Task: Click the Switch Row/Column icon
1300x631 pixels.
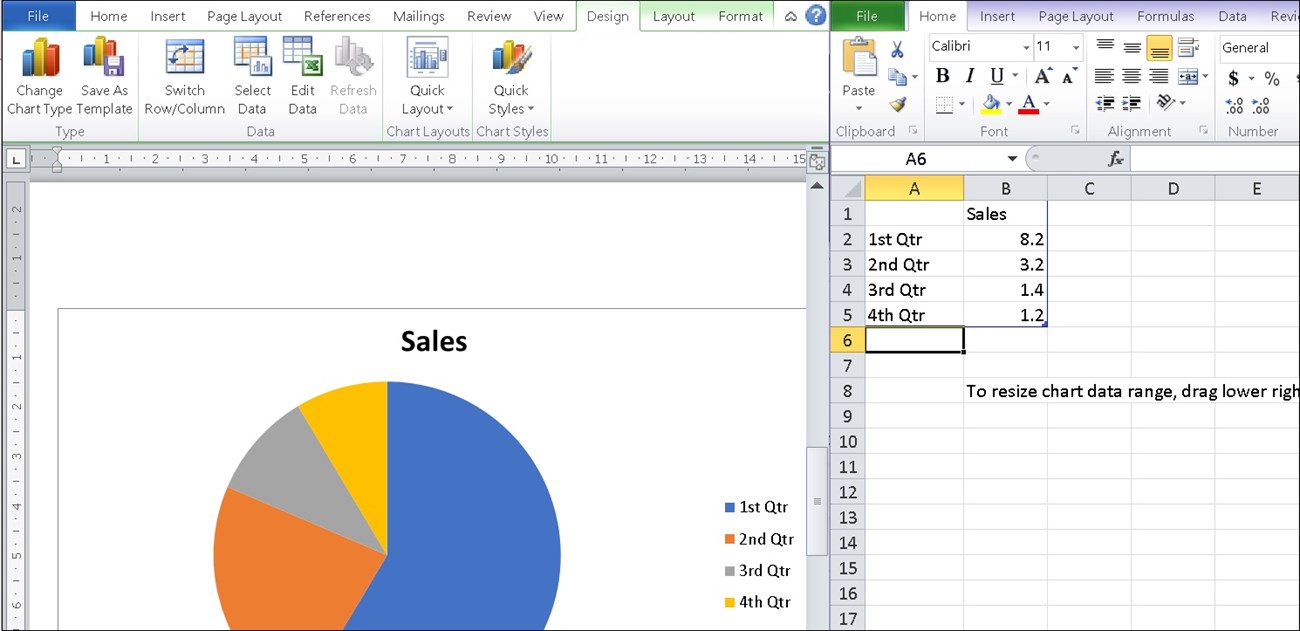Action: click(x=184, y=60)
